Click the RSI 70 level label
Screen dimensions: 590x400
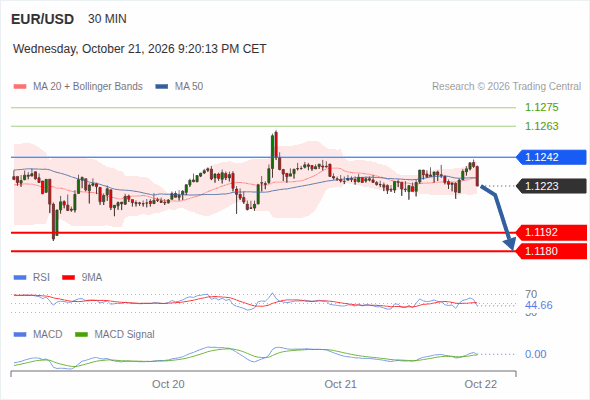click(531, 294)
